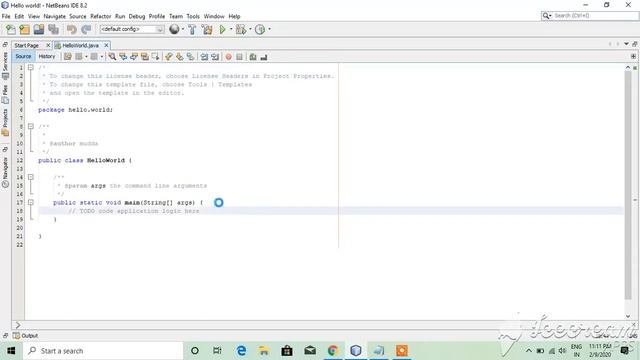640x360 pixels.
Task: Click the Debug Project toolbar icon
Action: point(241,29)
